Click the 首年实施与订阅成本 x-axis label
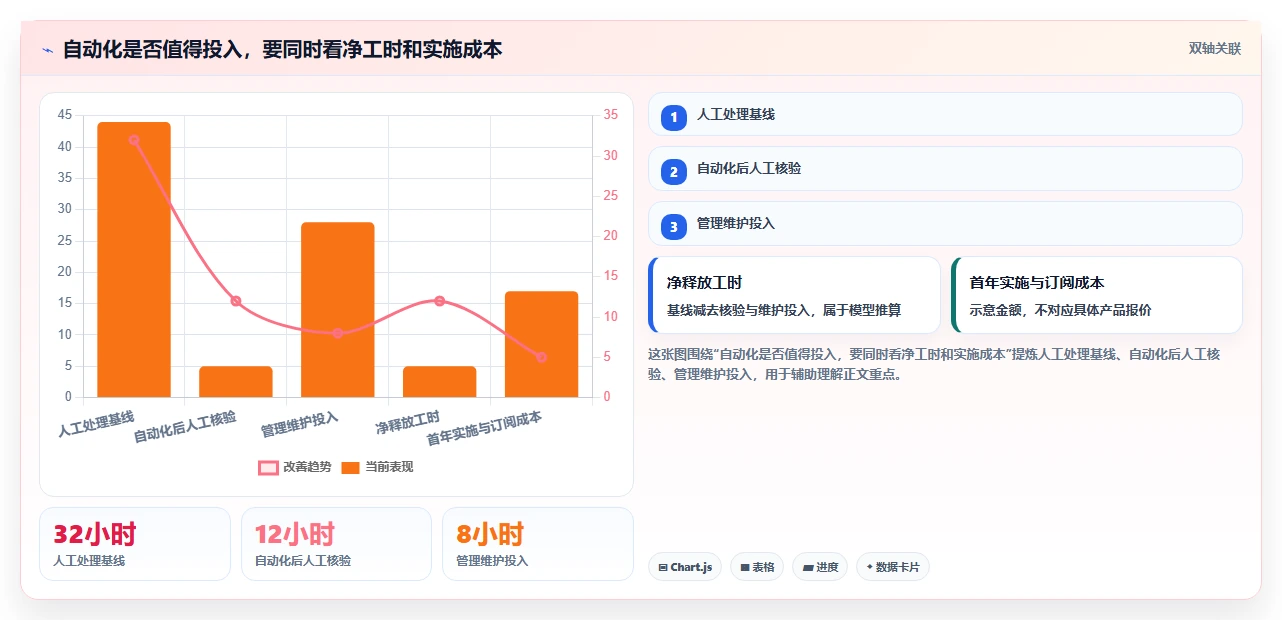Screen dimensions: 1282x620 pyautogui.click(x=484, y=429)
